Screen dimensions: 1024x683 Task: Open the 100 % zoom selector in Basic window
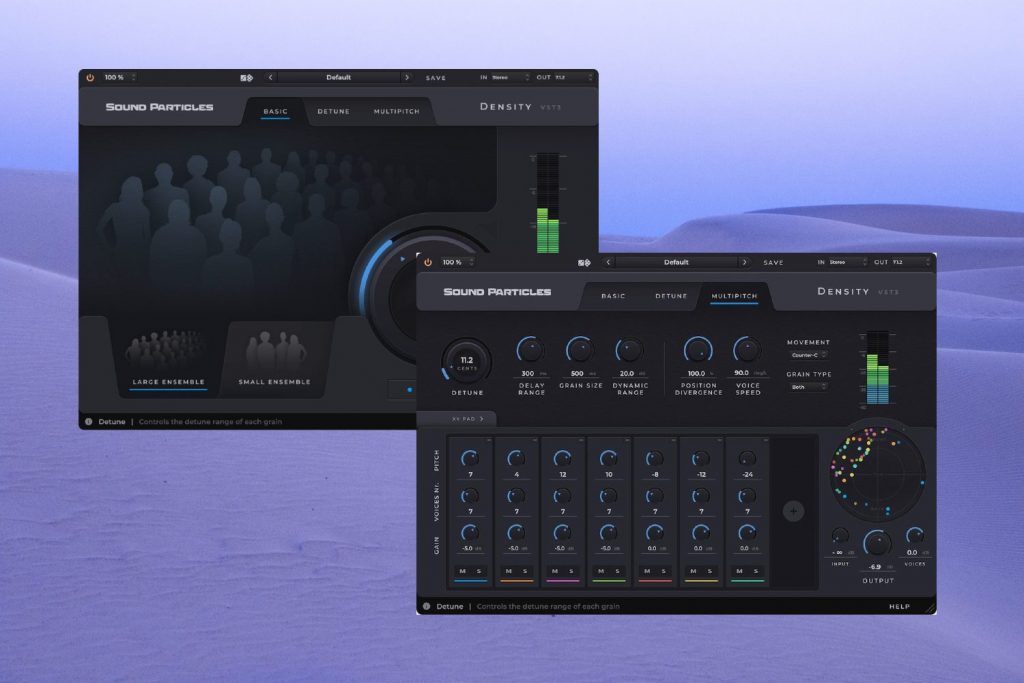coord(120,78)
